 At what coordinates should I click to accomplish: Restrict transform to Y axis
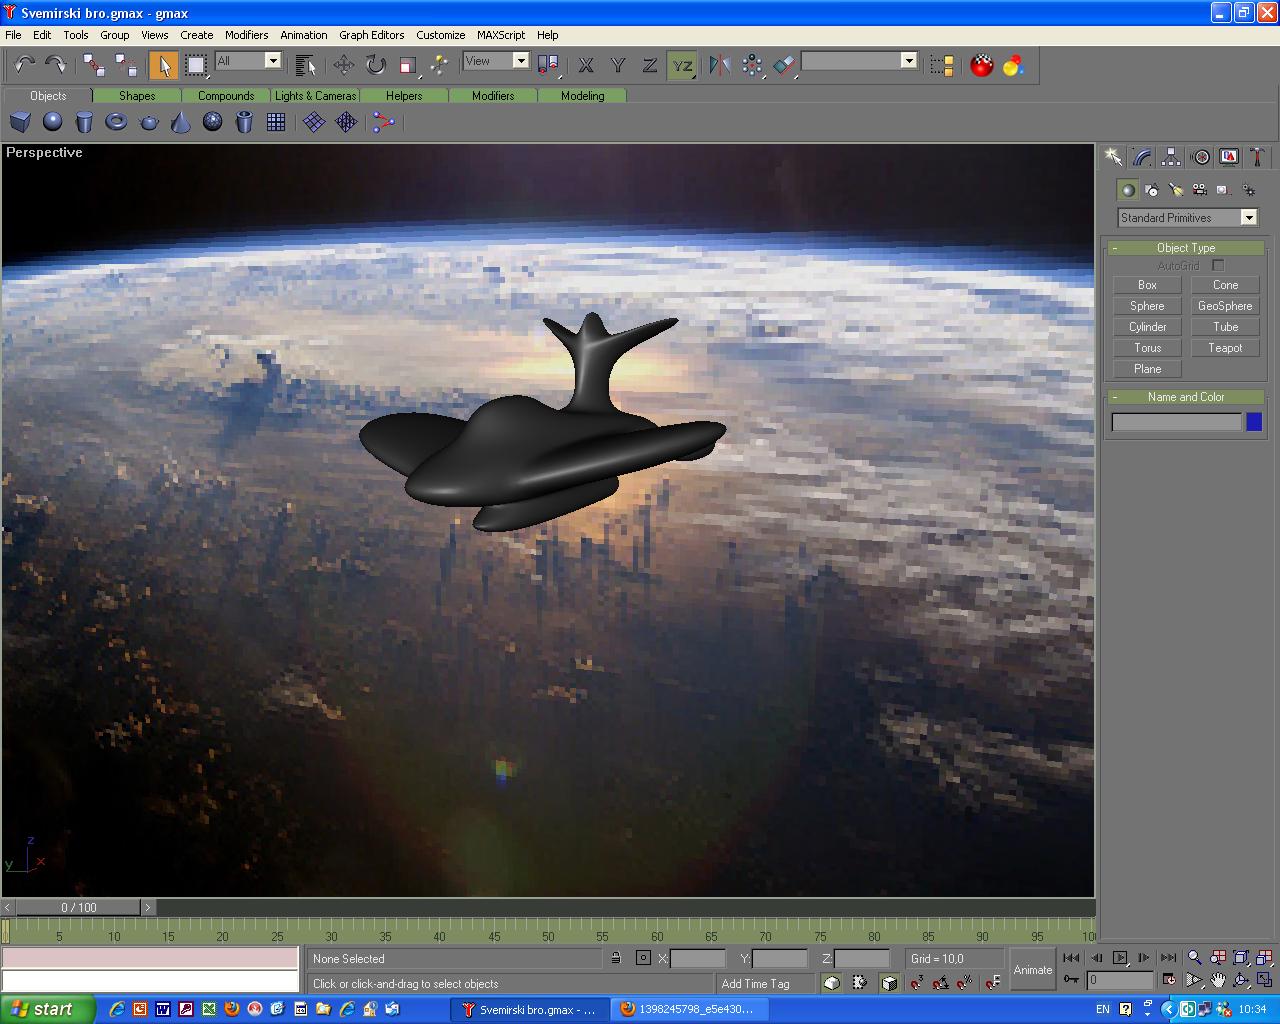point(618,65)
